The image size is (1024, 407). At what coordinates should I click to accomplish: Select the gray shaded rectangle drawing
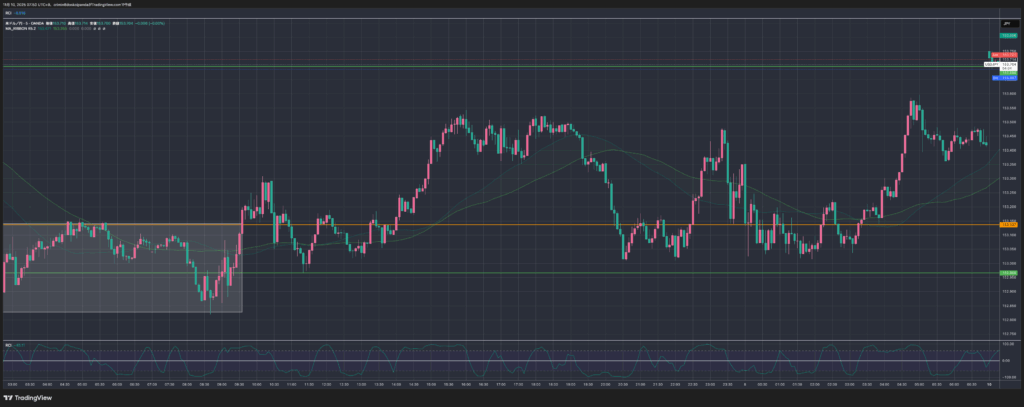pyautogui.click(x=120, y=290)
